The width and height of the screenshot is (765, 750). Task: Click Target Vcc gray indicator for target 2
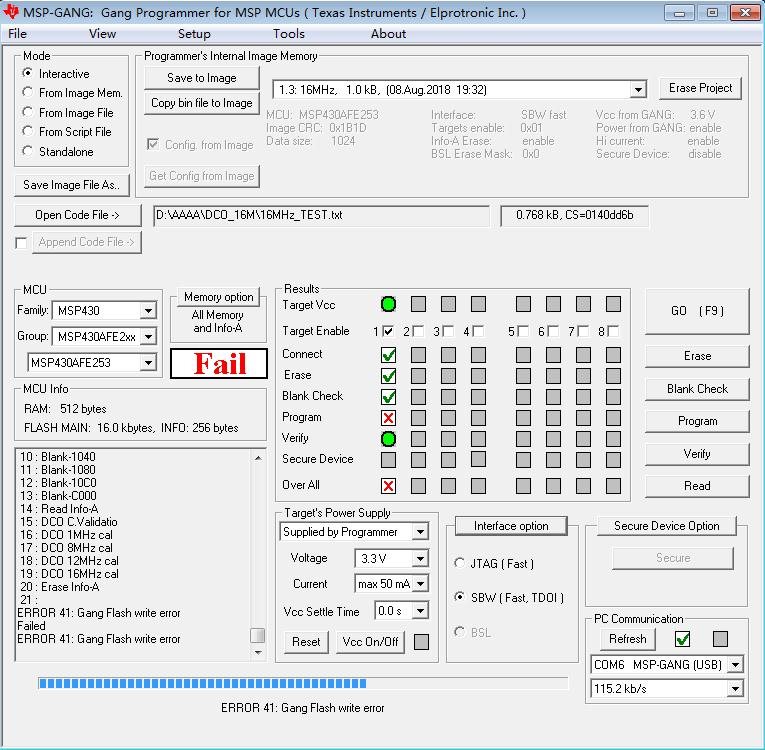coord(418,304)
